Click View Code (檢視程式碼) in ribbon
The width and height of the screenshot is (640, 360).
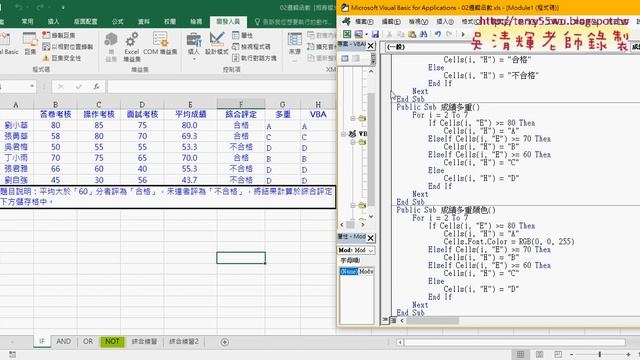coord(251,47)
